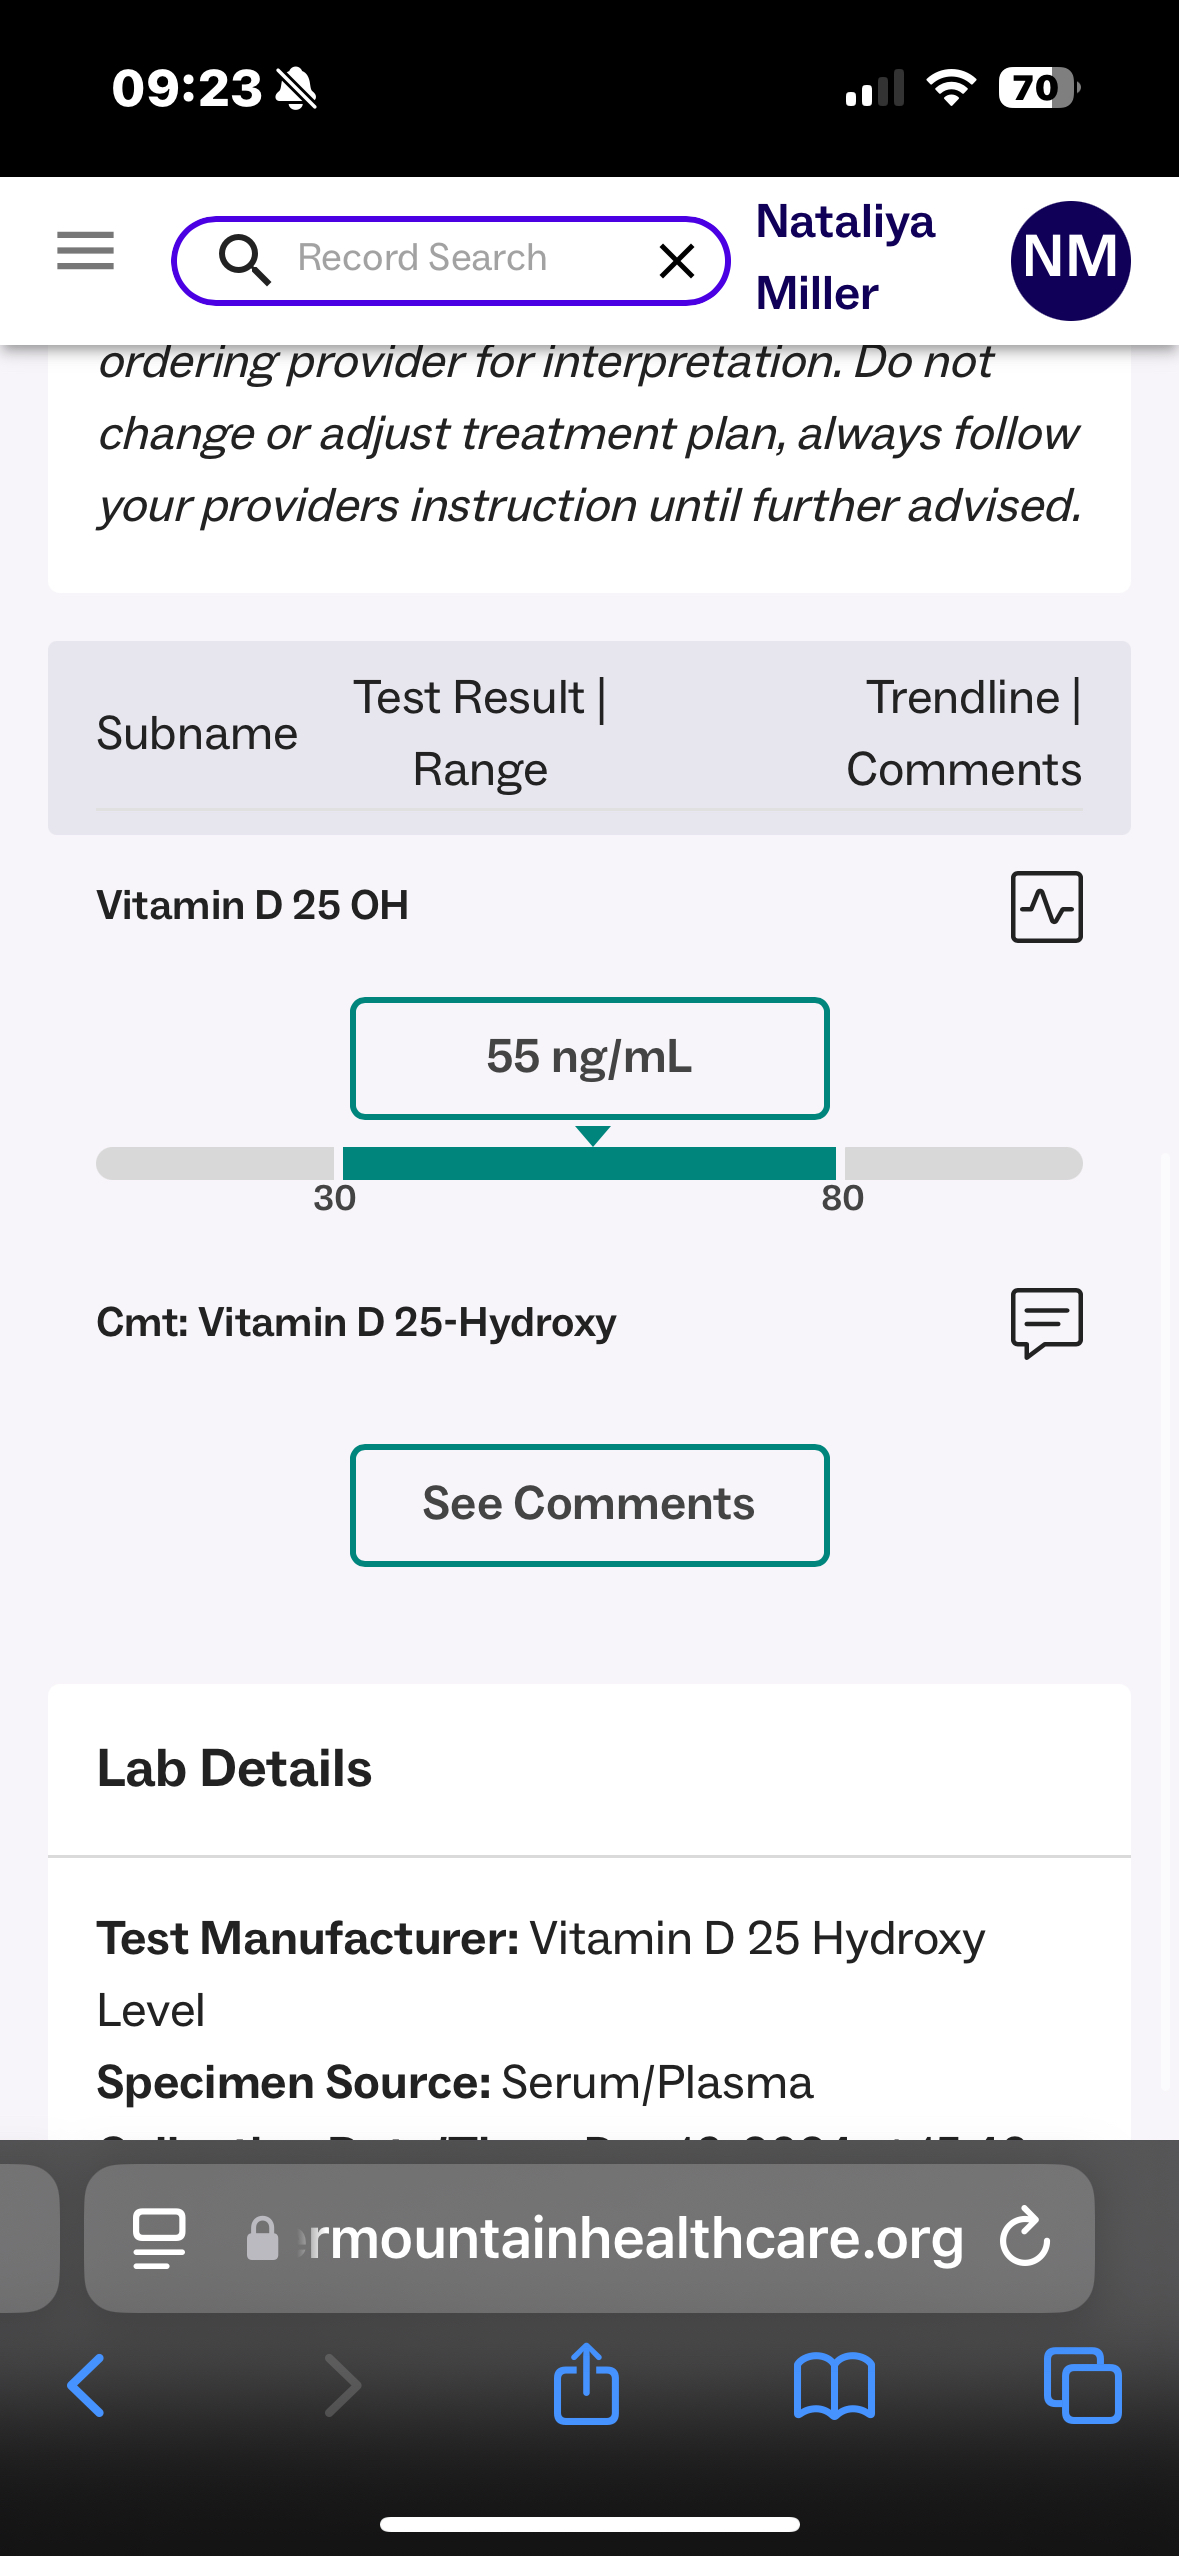Open the Safari share sheet
This screenshot has width=1179, height=2556.
[586, 2384]
